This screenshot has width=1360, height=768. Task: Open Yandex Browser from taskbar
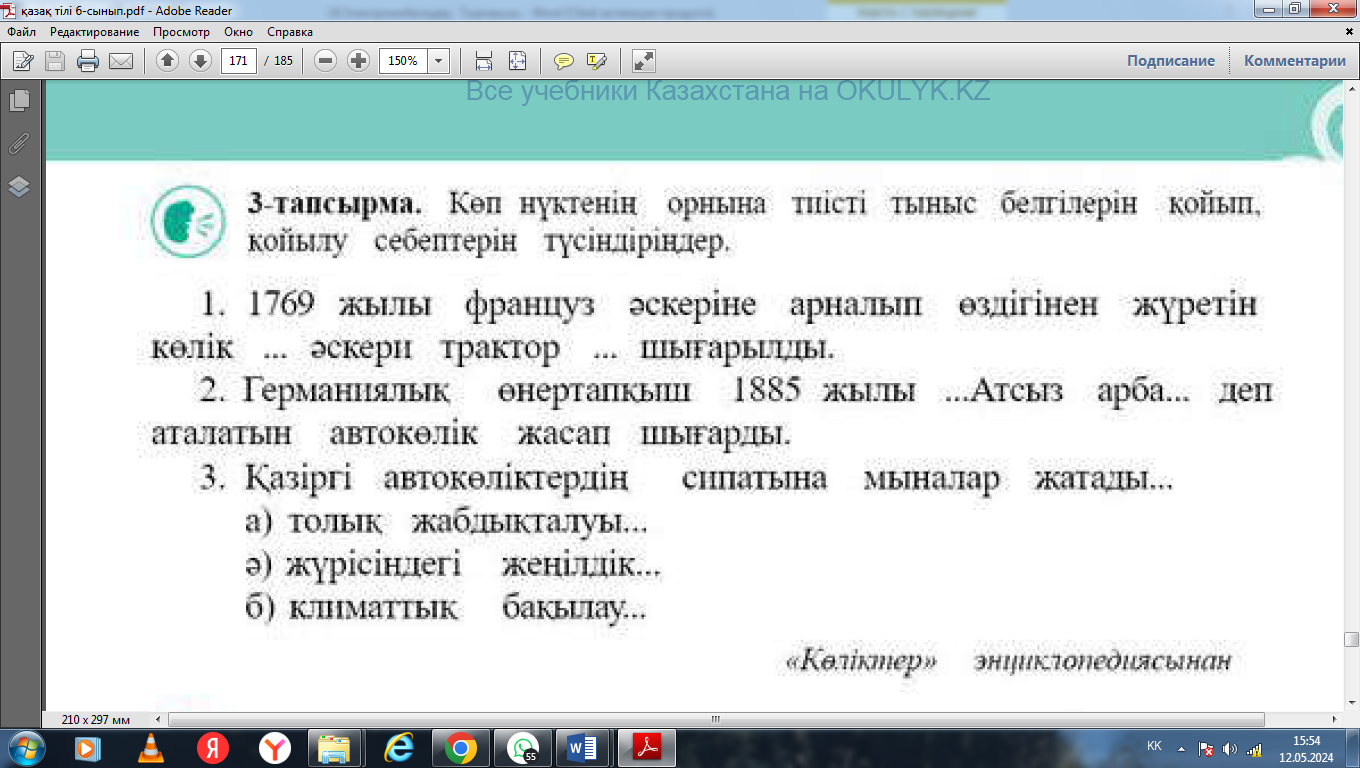[274, 748]
